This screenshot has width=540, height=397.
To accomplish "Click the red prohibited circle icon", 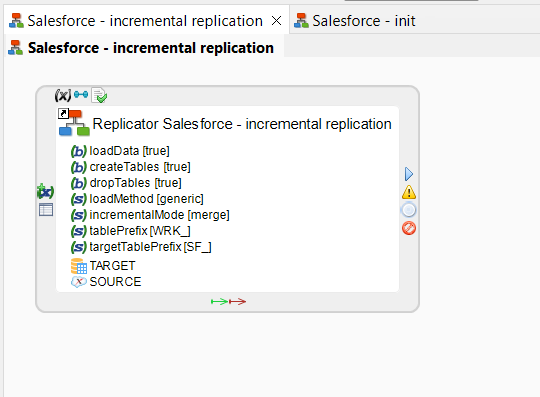I will click(409, 228).
